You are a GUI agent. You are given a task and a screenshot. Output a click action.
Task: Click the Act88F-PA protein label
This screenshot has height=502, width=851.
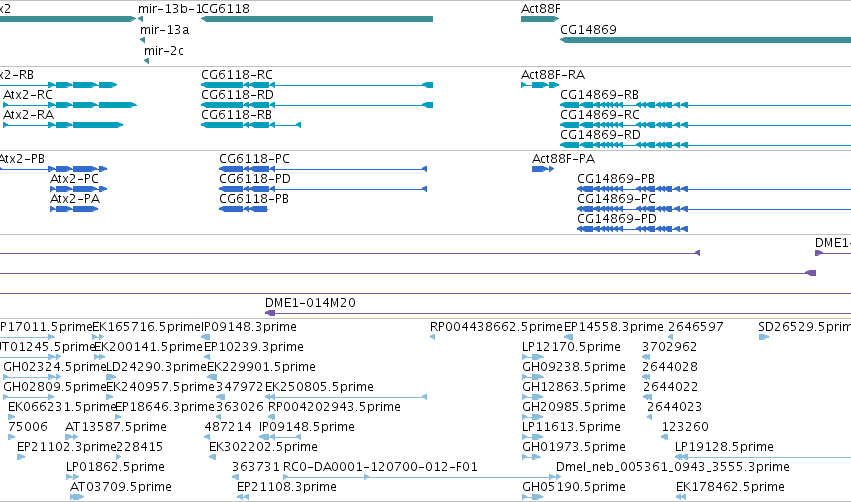click(563, 159)
